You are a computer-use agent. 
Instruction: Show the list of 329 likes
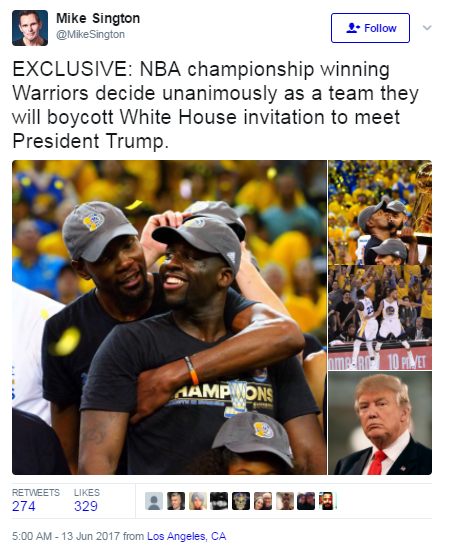pos(87,500)
